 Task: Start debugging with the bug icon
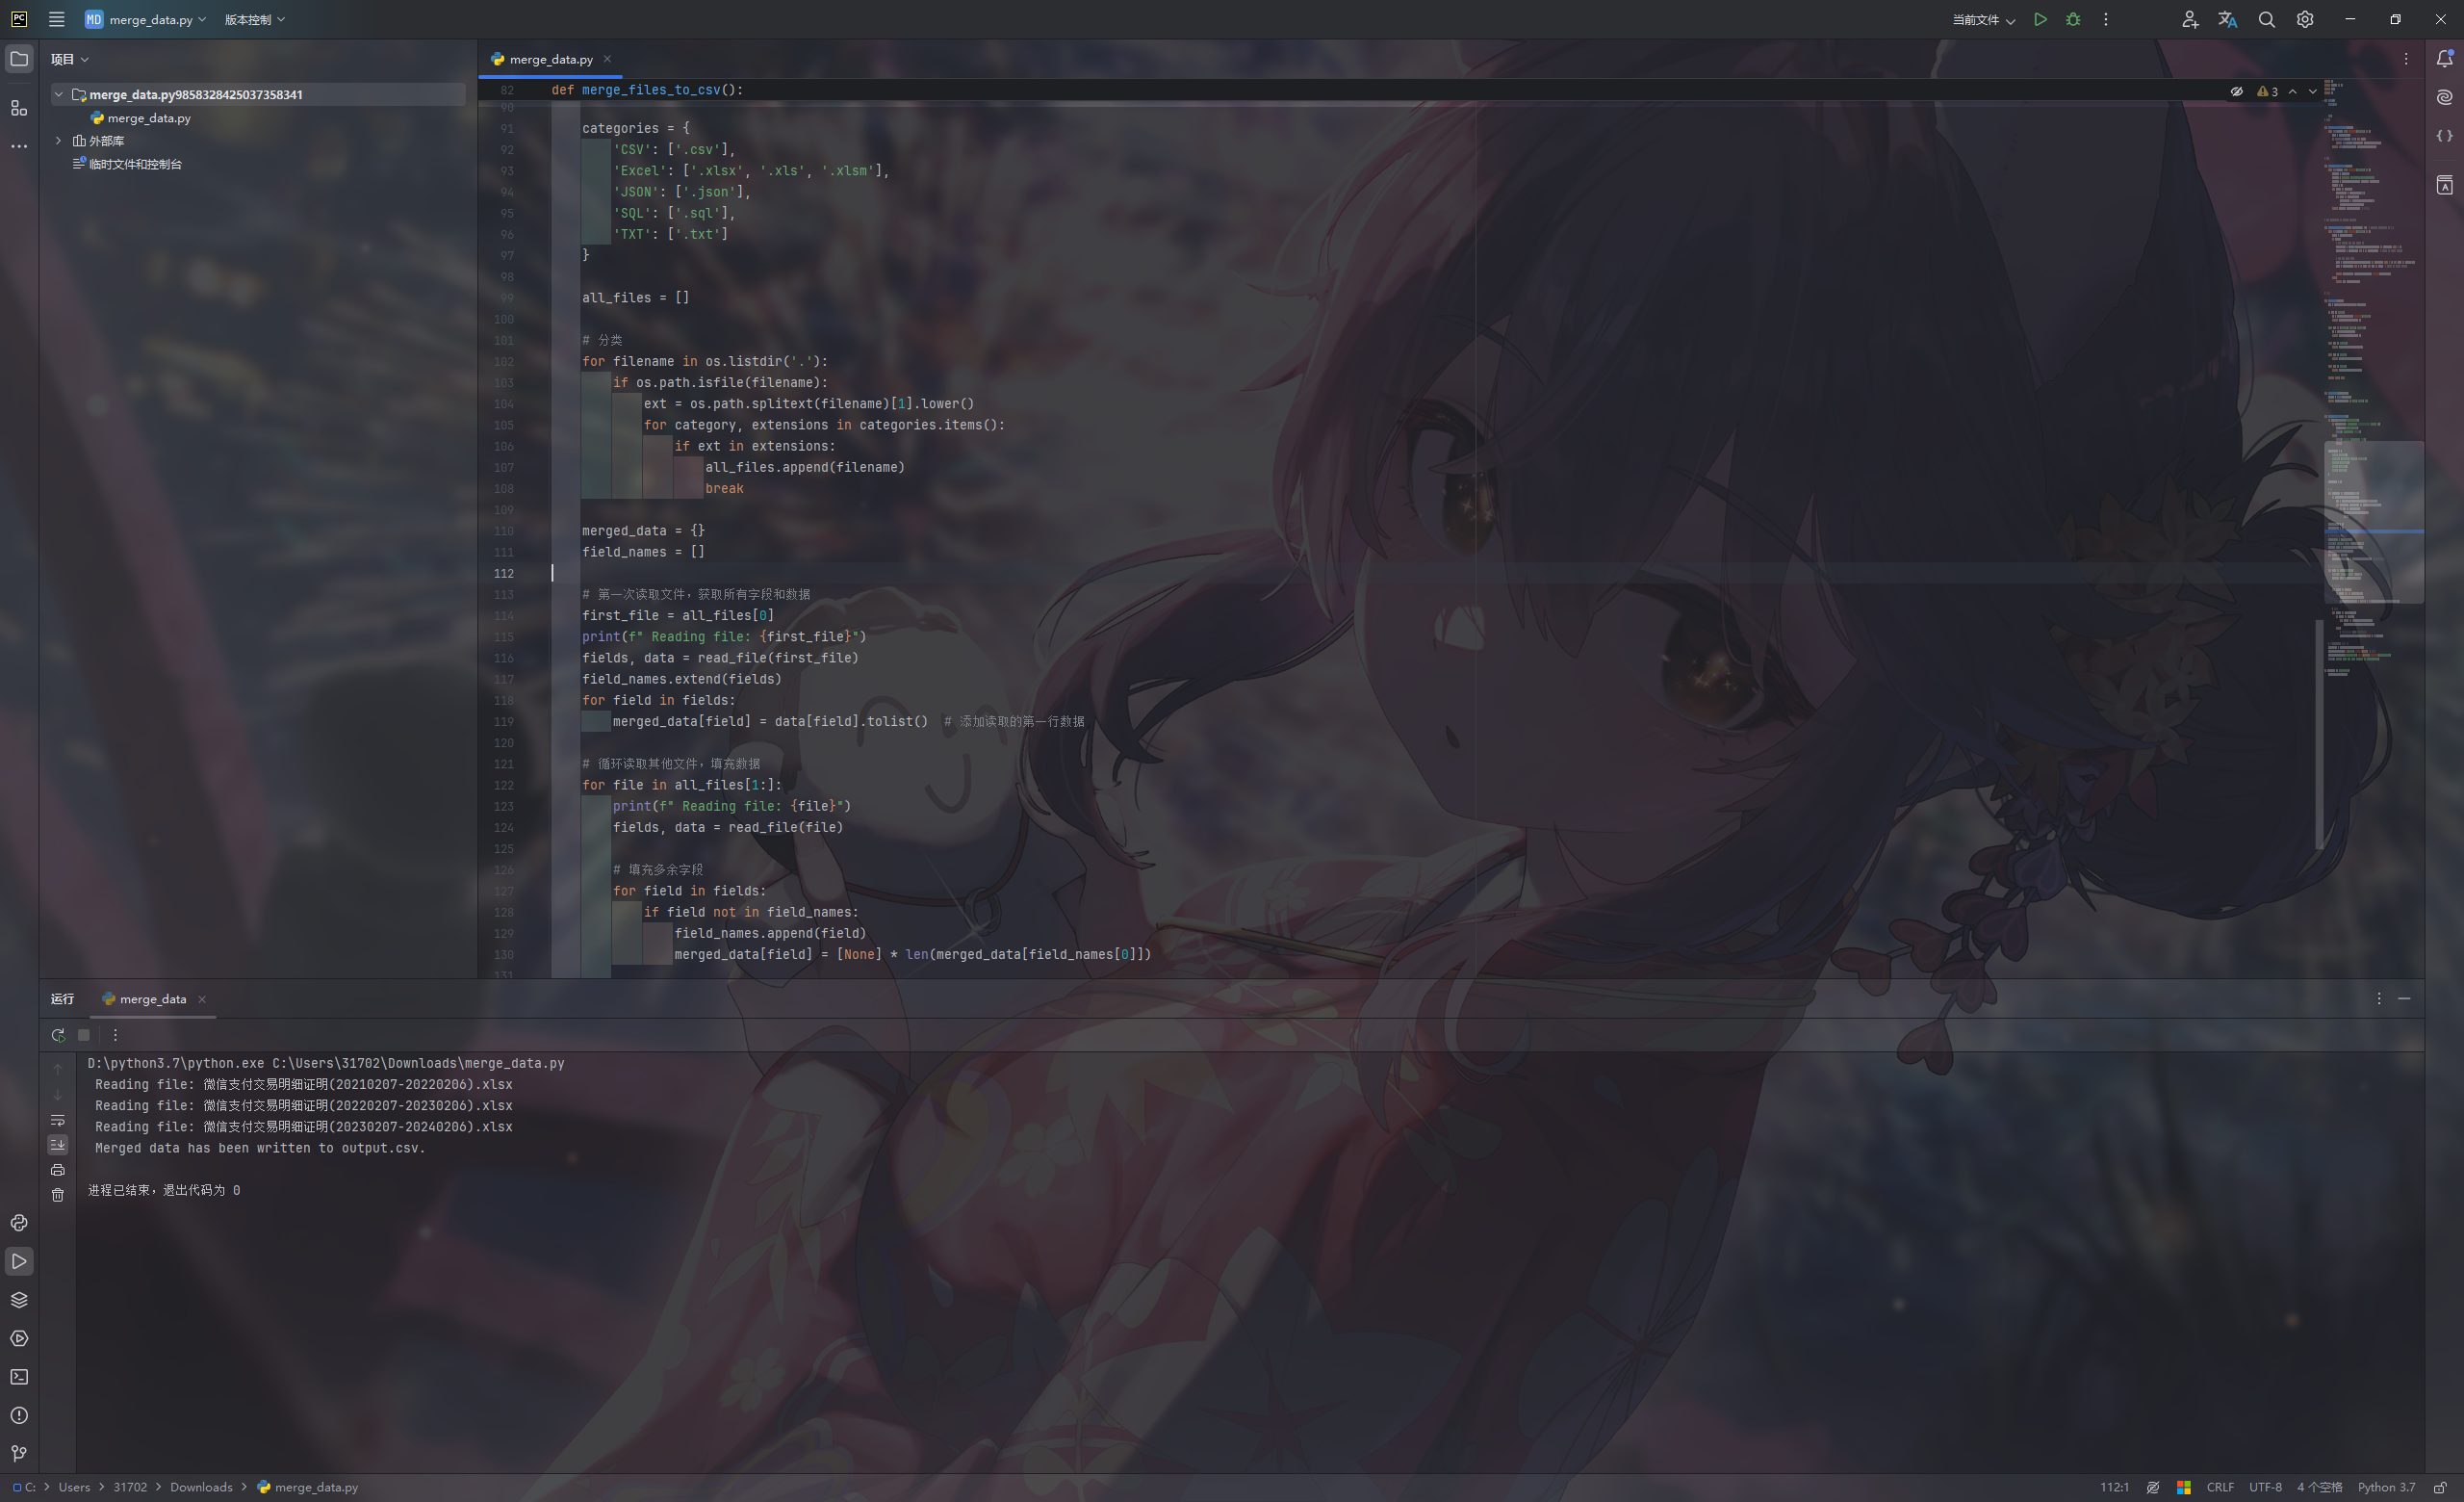tap(2073, 19)
